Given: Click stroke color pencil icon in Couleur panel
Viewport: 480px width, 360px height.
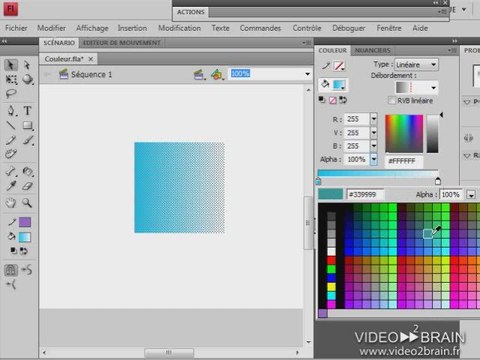Looking at the screenshot, I should pyautogui.click(x=326, y=66).
